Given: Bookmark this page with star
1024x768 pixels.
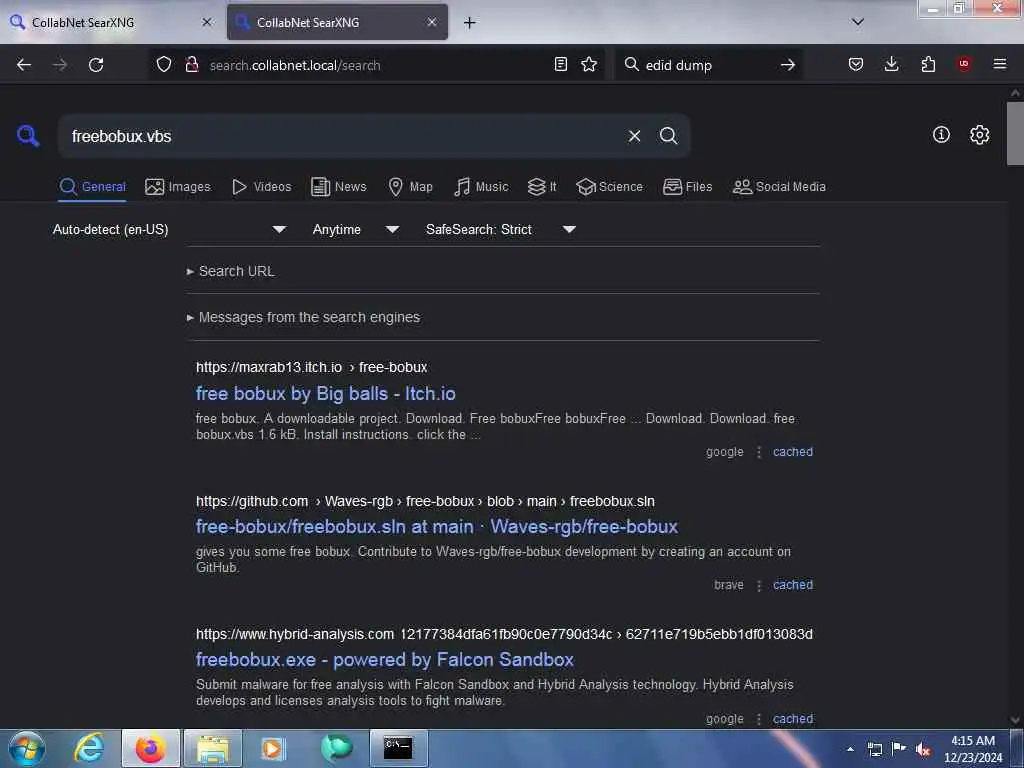Looking at the screenshot, I should [589, 64].
